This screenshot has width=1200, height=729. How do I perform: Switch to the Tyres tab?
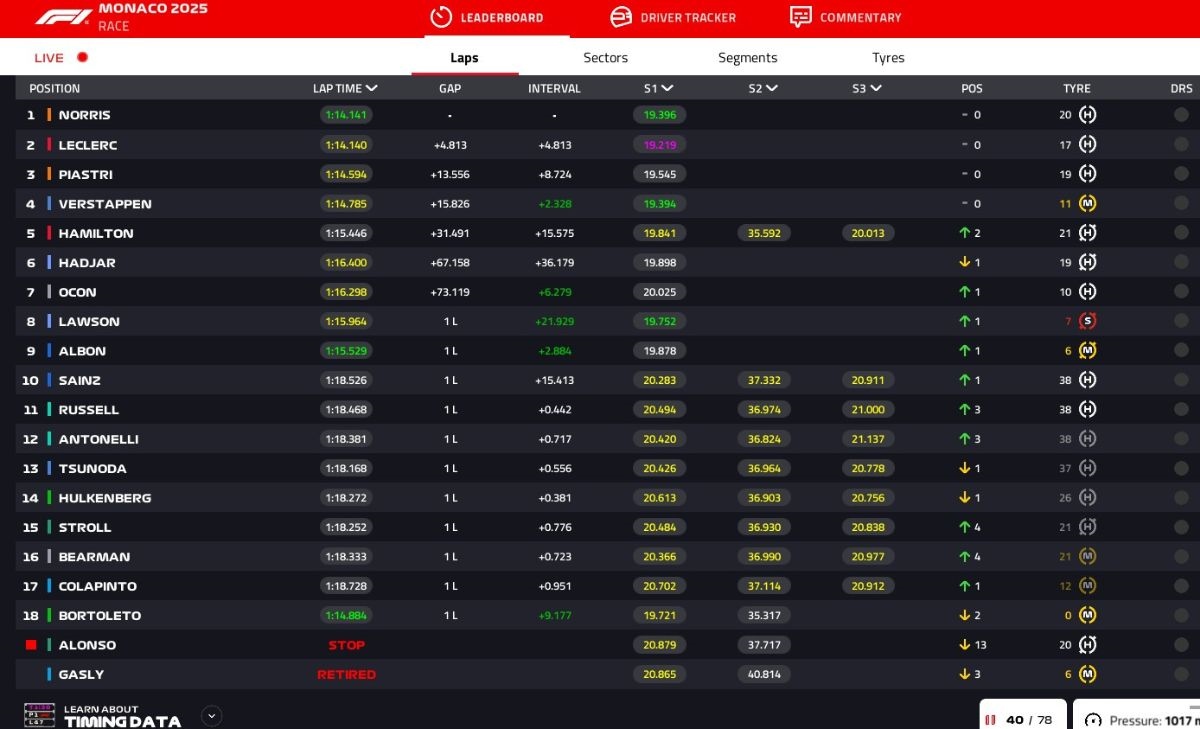click(x=888, y=58)
